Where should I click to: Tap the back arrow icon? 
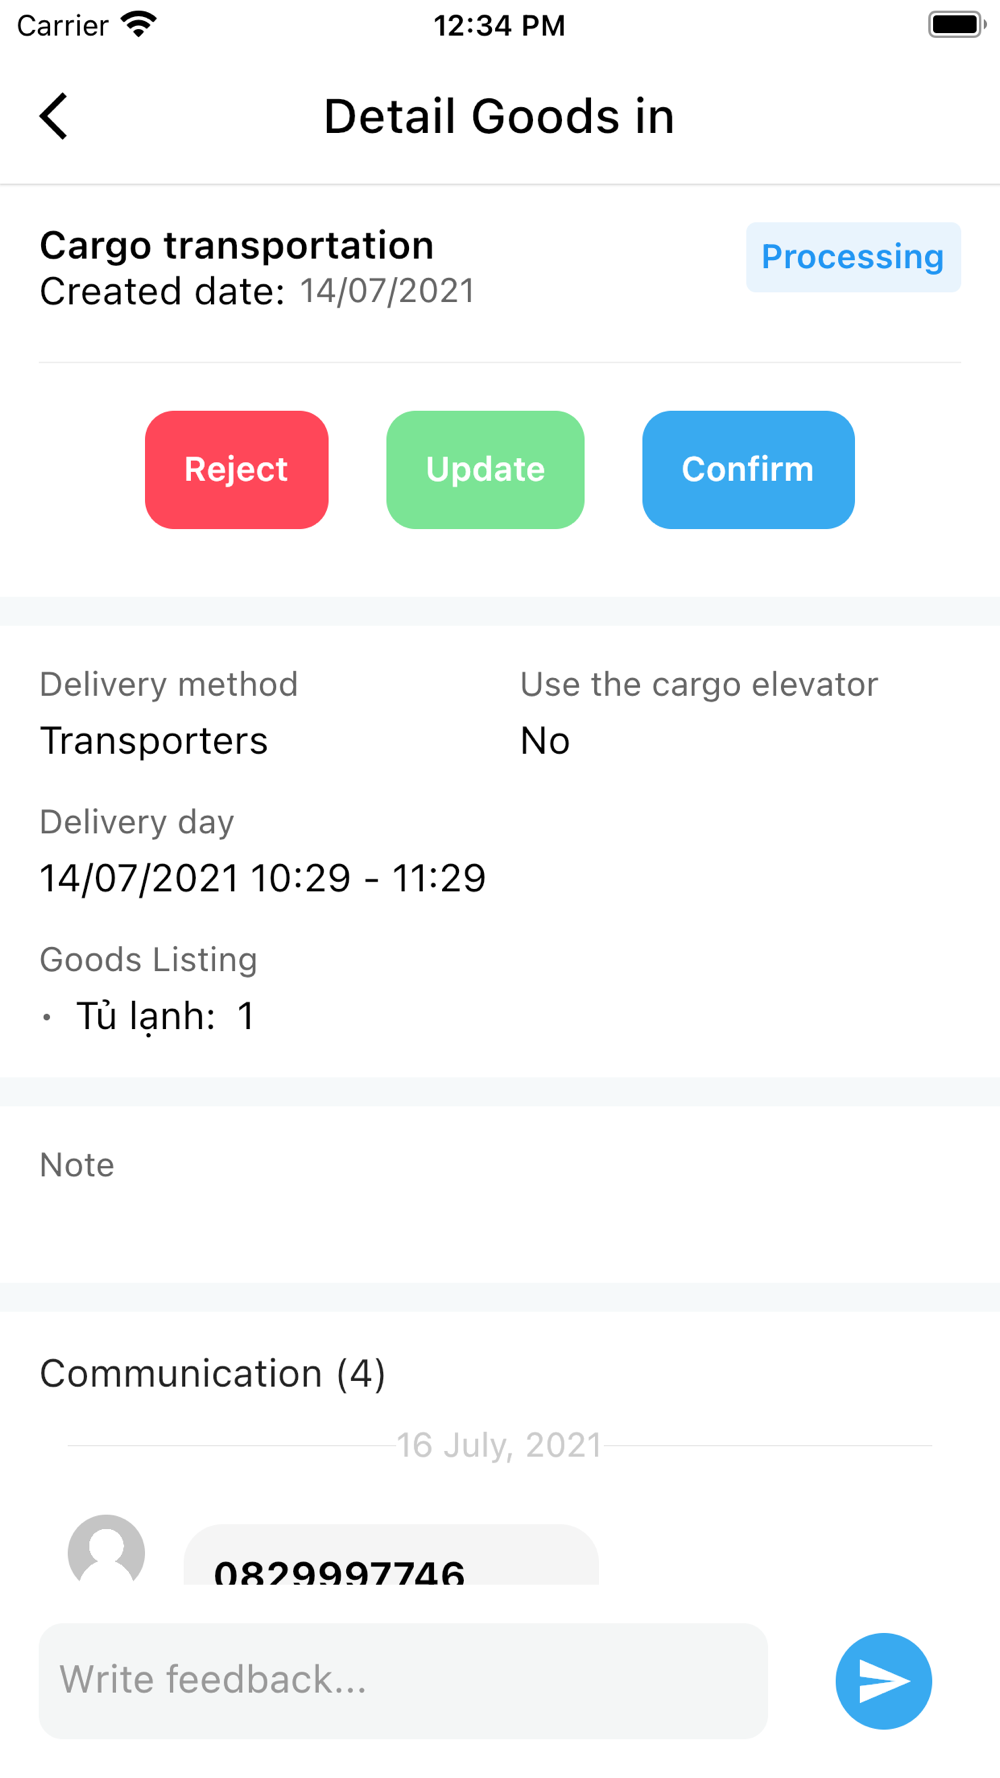[x=54, y=116]
